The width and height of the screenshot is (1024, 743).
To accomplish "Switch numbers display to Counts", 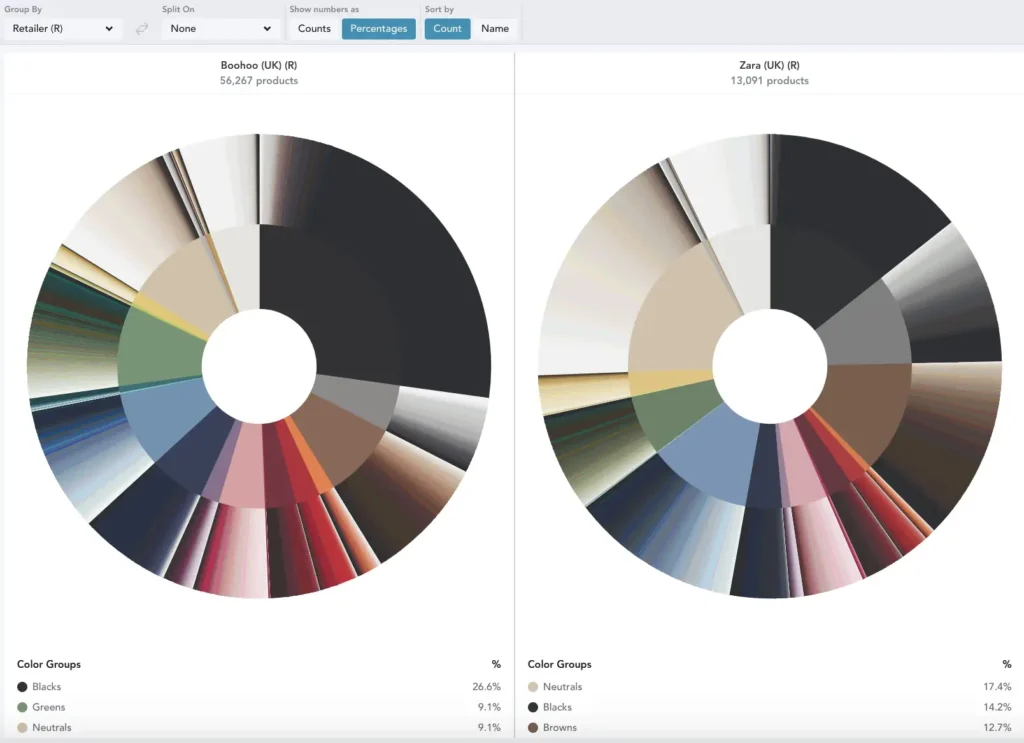I will (x=314, y=29).
